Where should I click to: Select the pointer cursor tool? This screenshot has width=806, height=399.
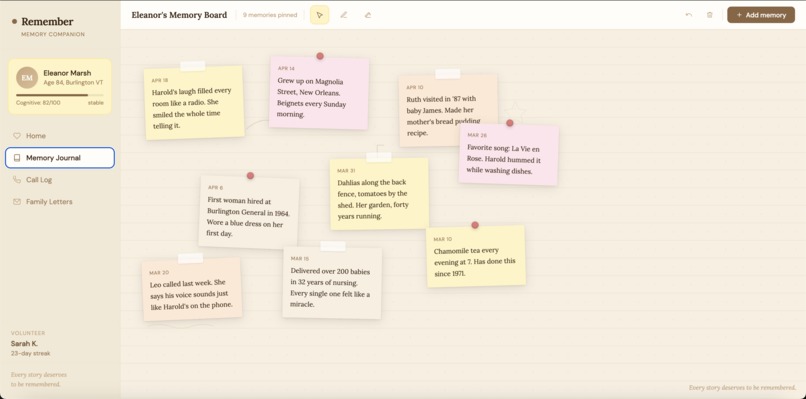[x=319, y=15]
